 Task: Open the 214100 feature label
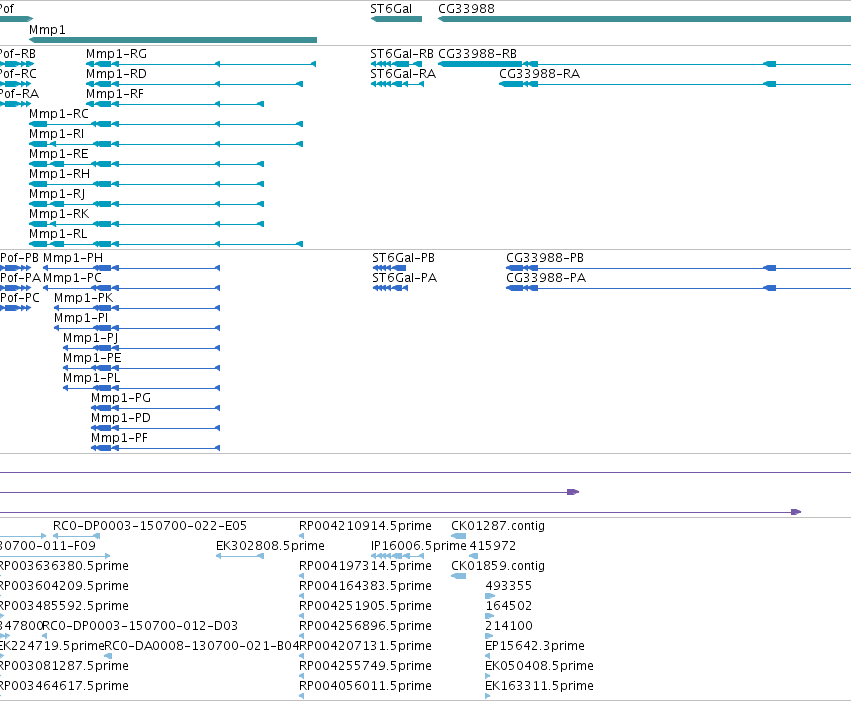point(509,627)
